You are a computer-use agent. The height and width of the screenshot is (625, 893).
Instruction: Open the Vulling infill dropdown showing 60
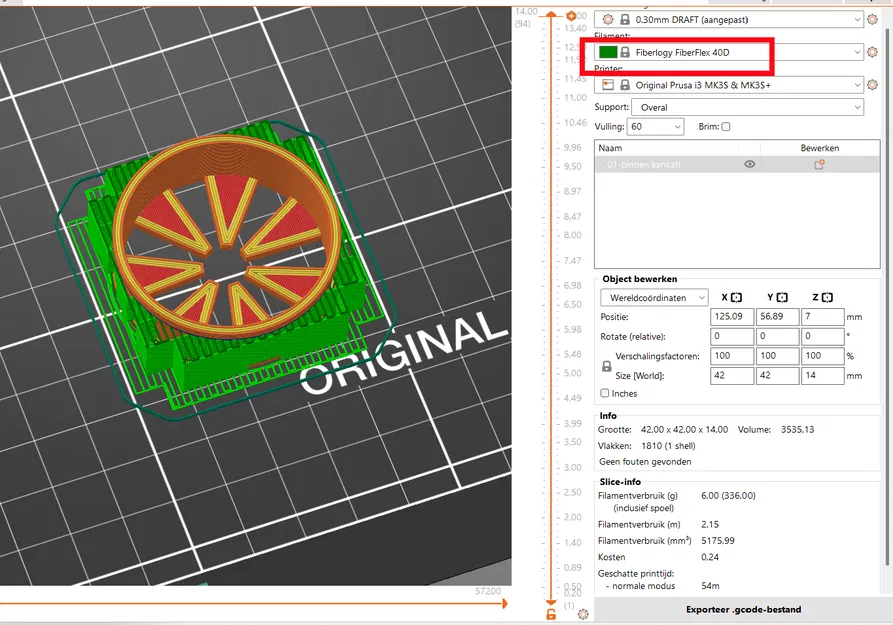[x=656, y=126]
